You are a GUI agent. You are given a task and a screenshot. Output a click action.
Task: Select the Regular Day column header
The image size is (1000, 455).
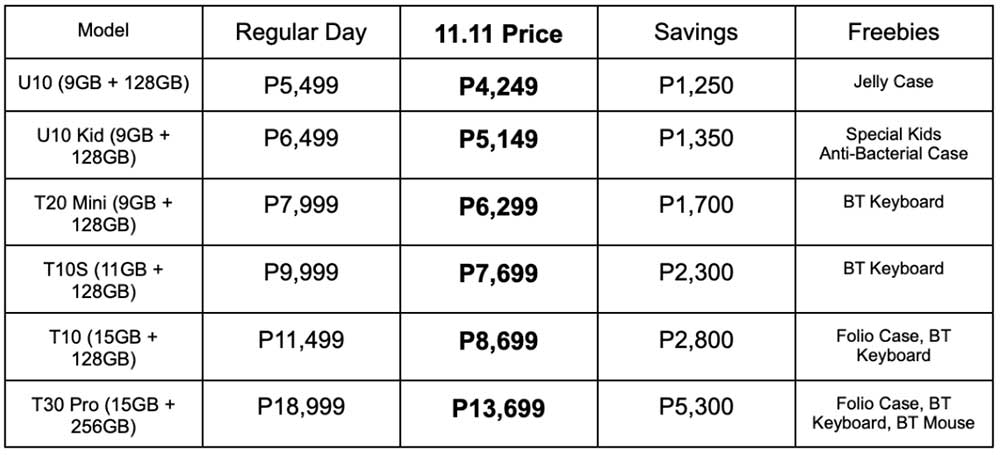click(x=301, y=33)
